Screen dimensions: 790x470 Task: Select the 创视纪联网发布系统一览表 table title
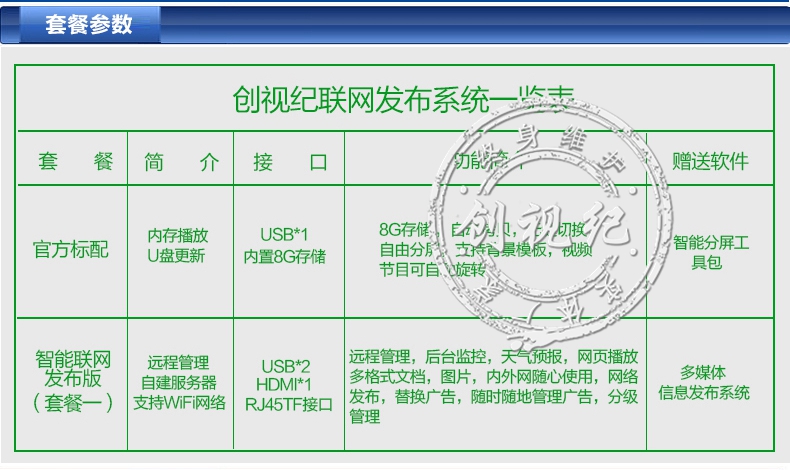coord(403,99)
